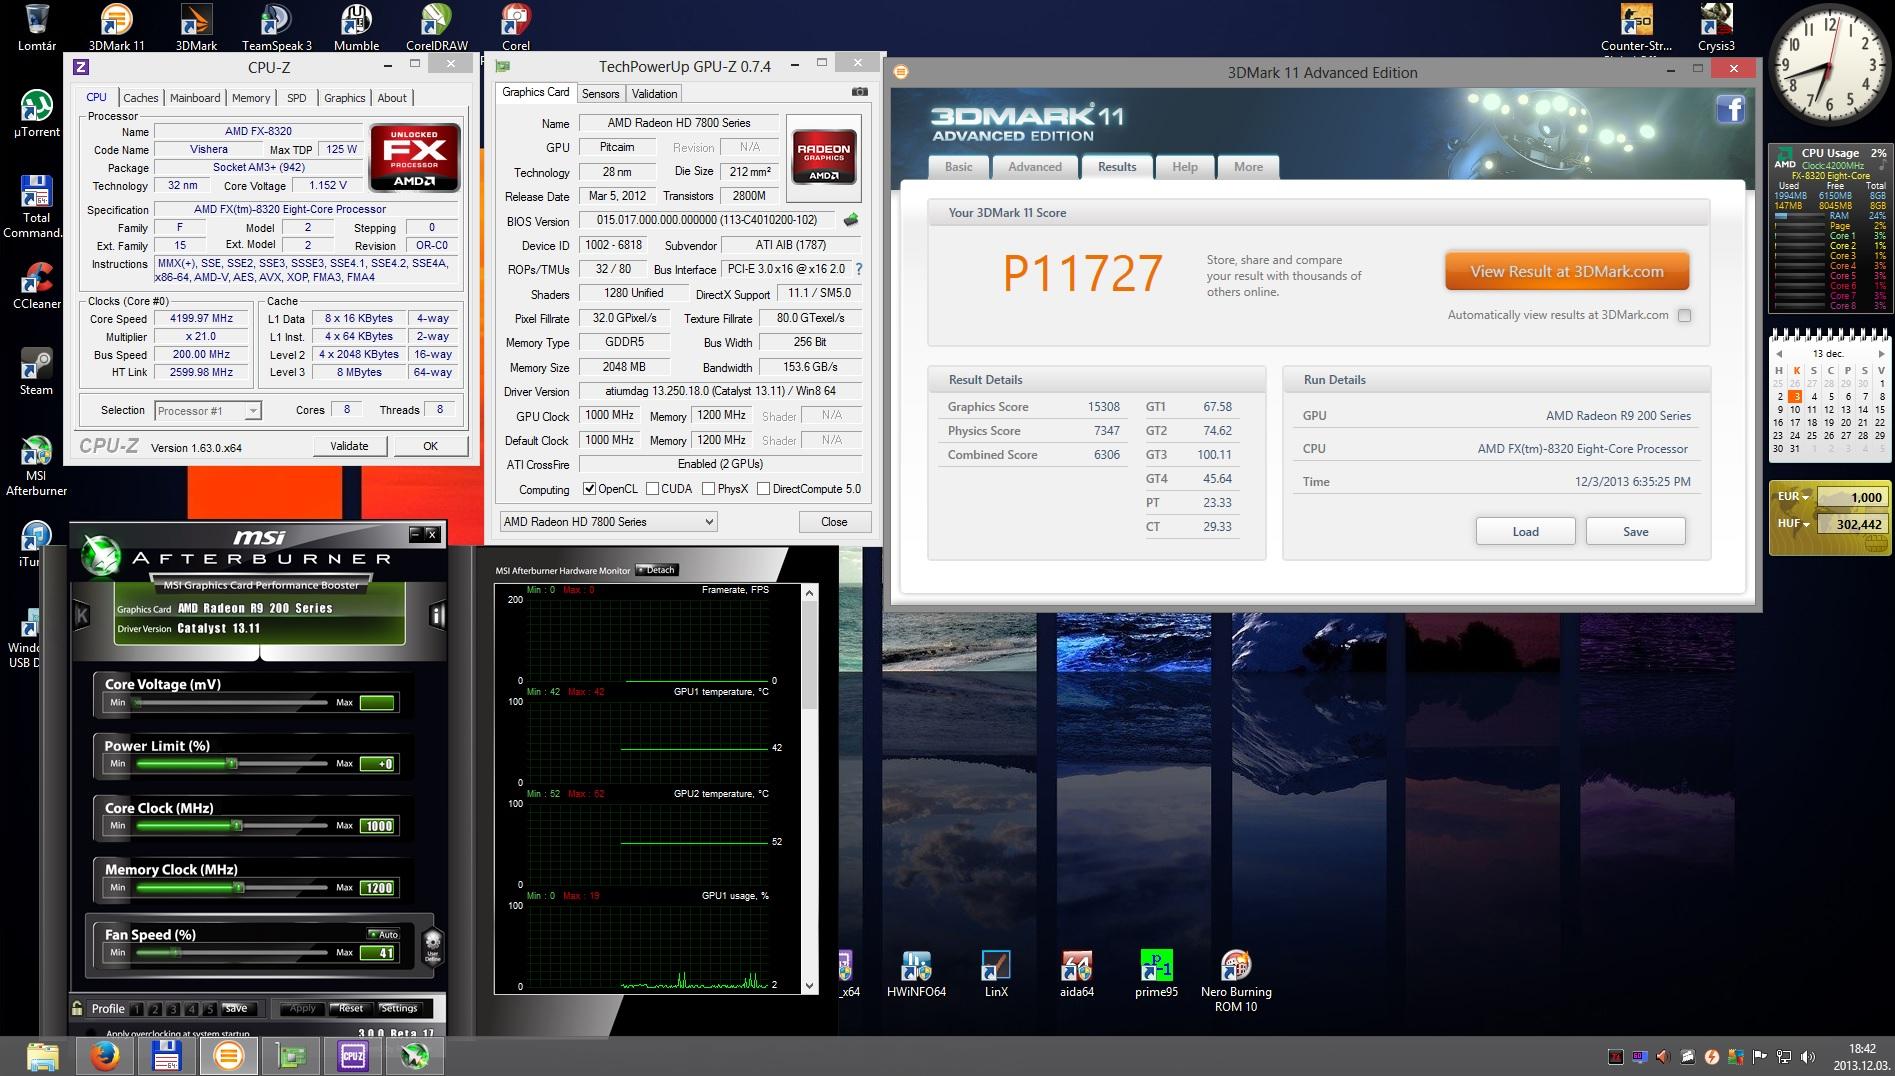Viewport: 1895px width, 1076px height.
Task: Switch to the Caches tab in CPU-Z
Action: (x=141, y=98)
